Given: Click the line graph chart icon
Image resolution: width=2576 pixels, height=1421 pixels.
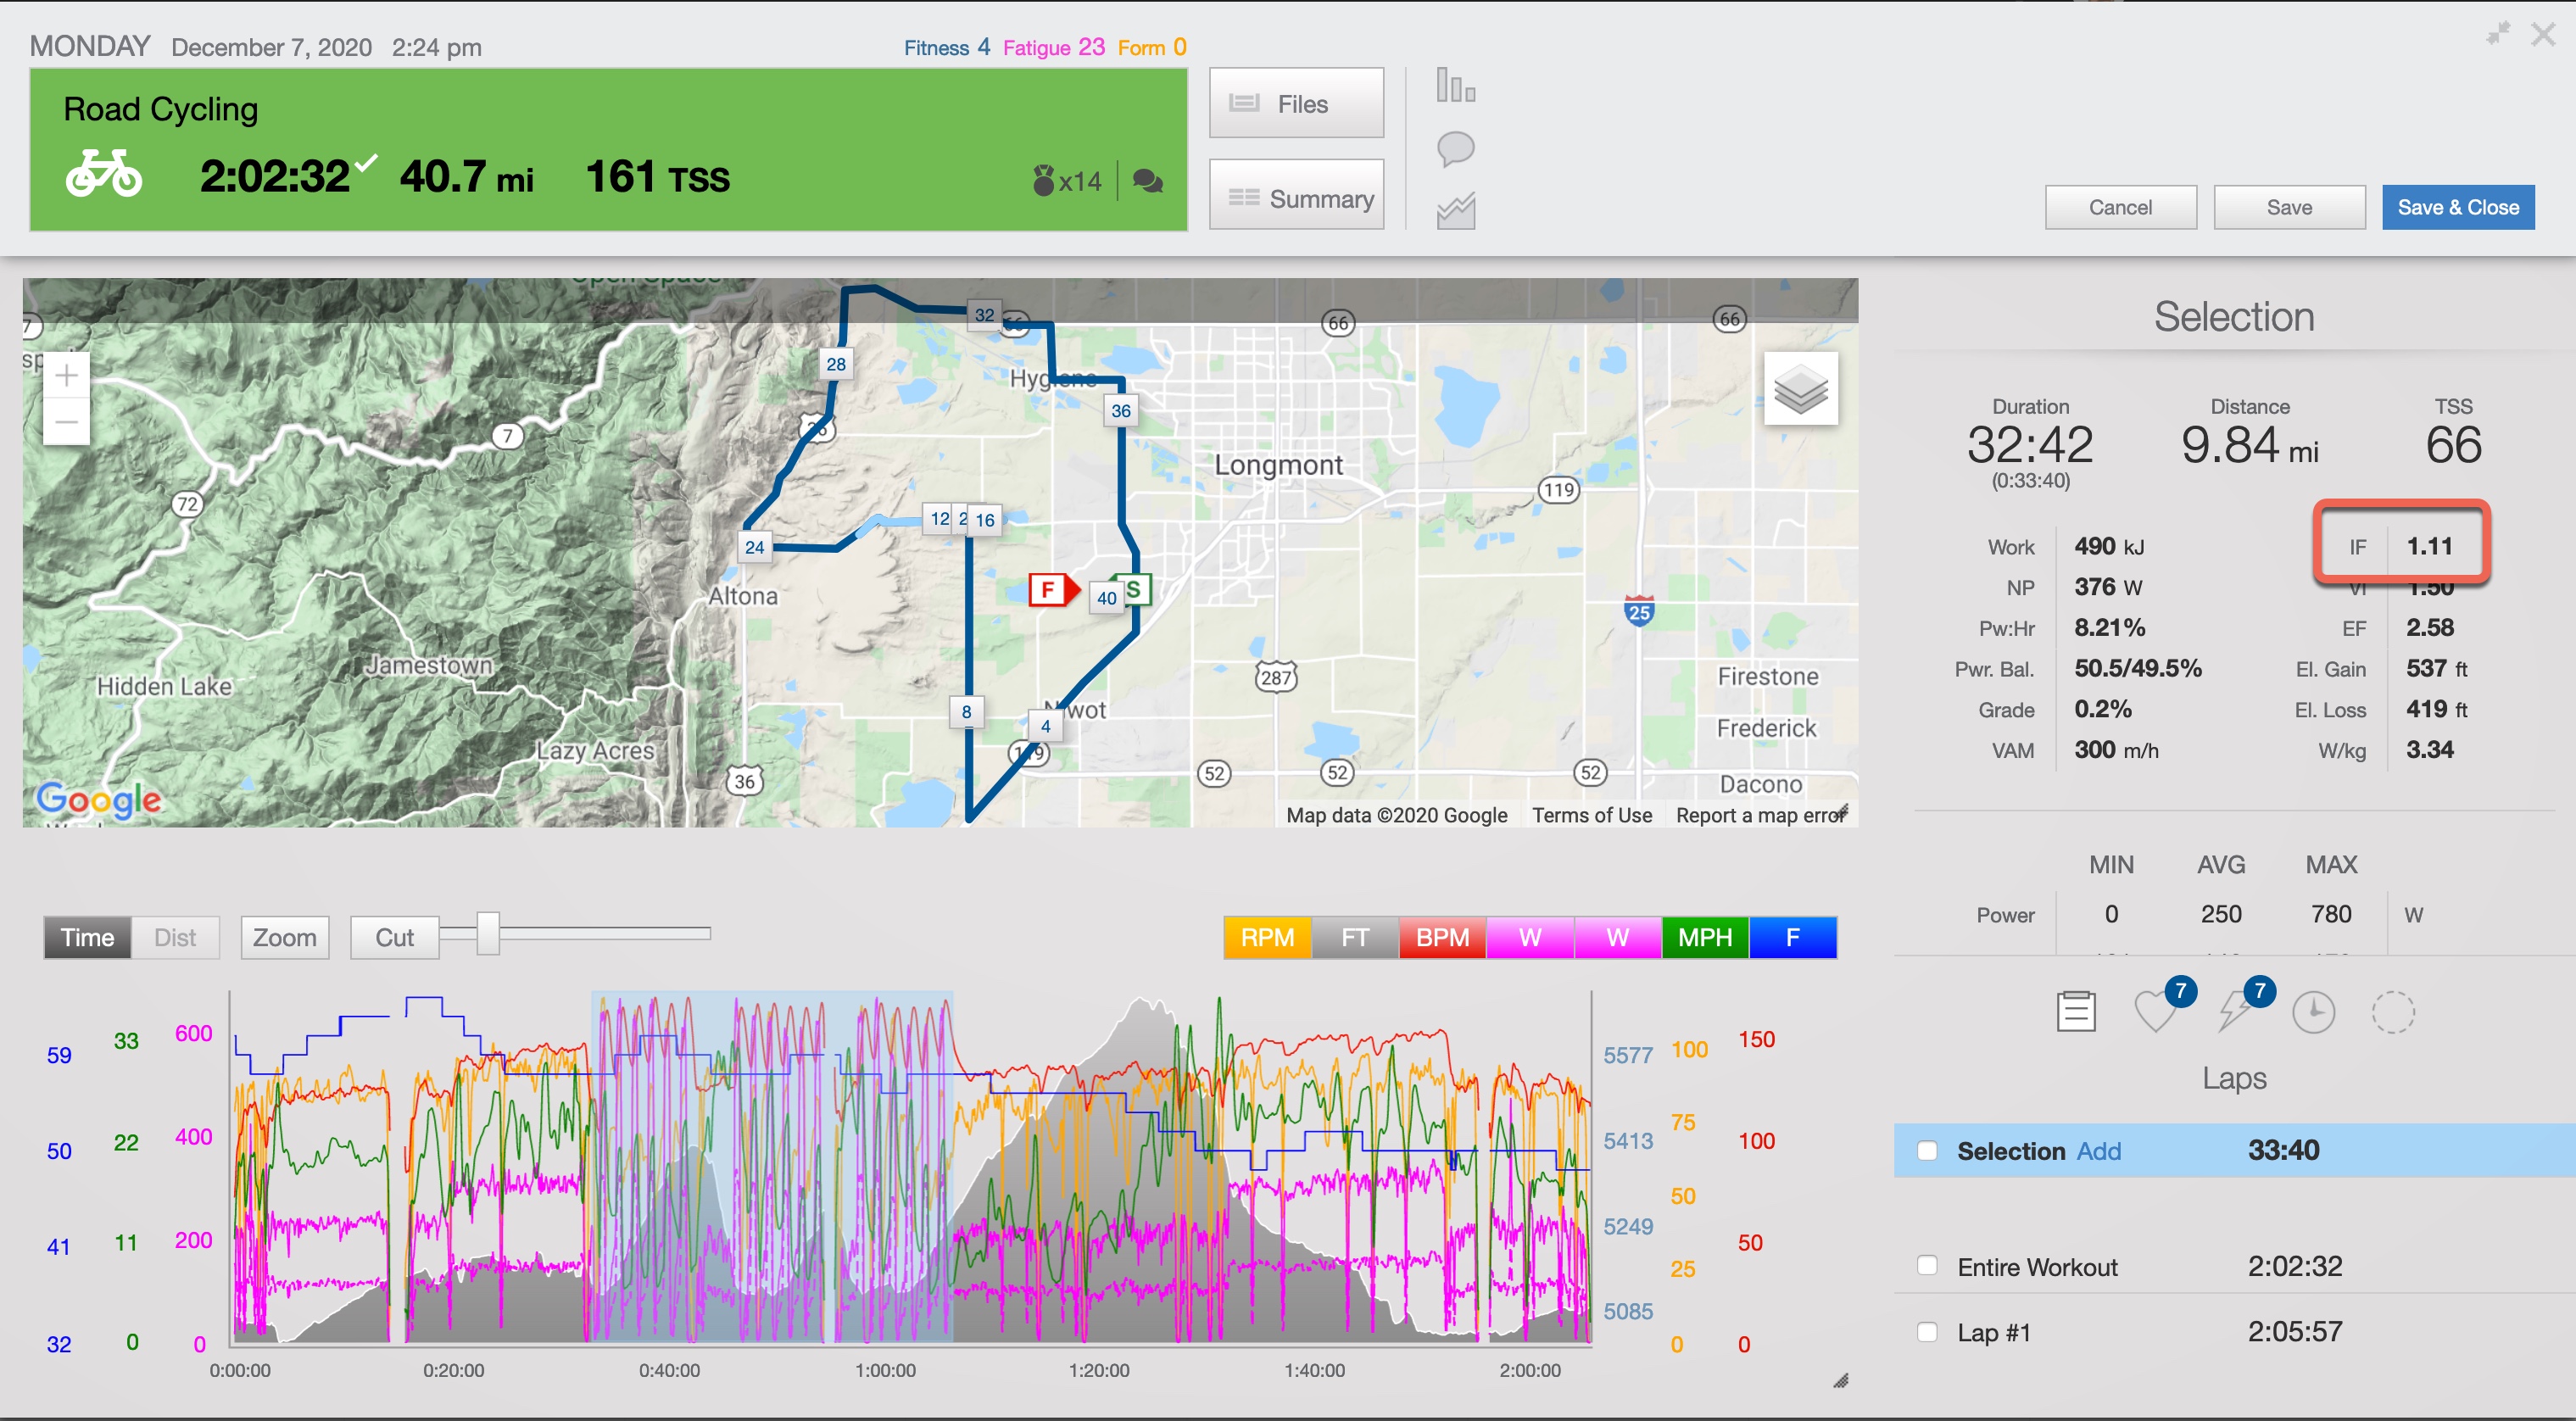Looking at the screenshot, I should click(1455, 211).
